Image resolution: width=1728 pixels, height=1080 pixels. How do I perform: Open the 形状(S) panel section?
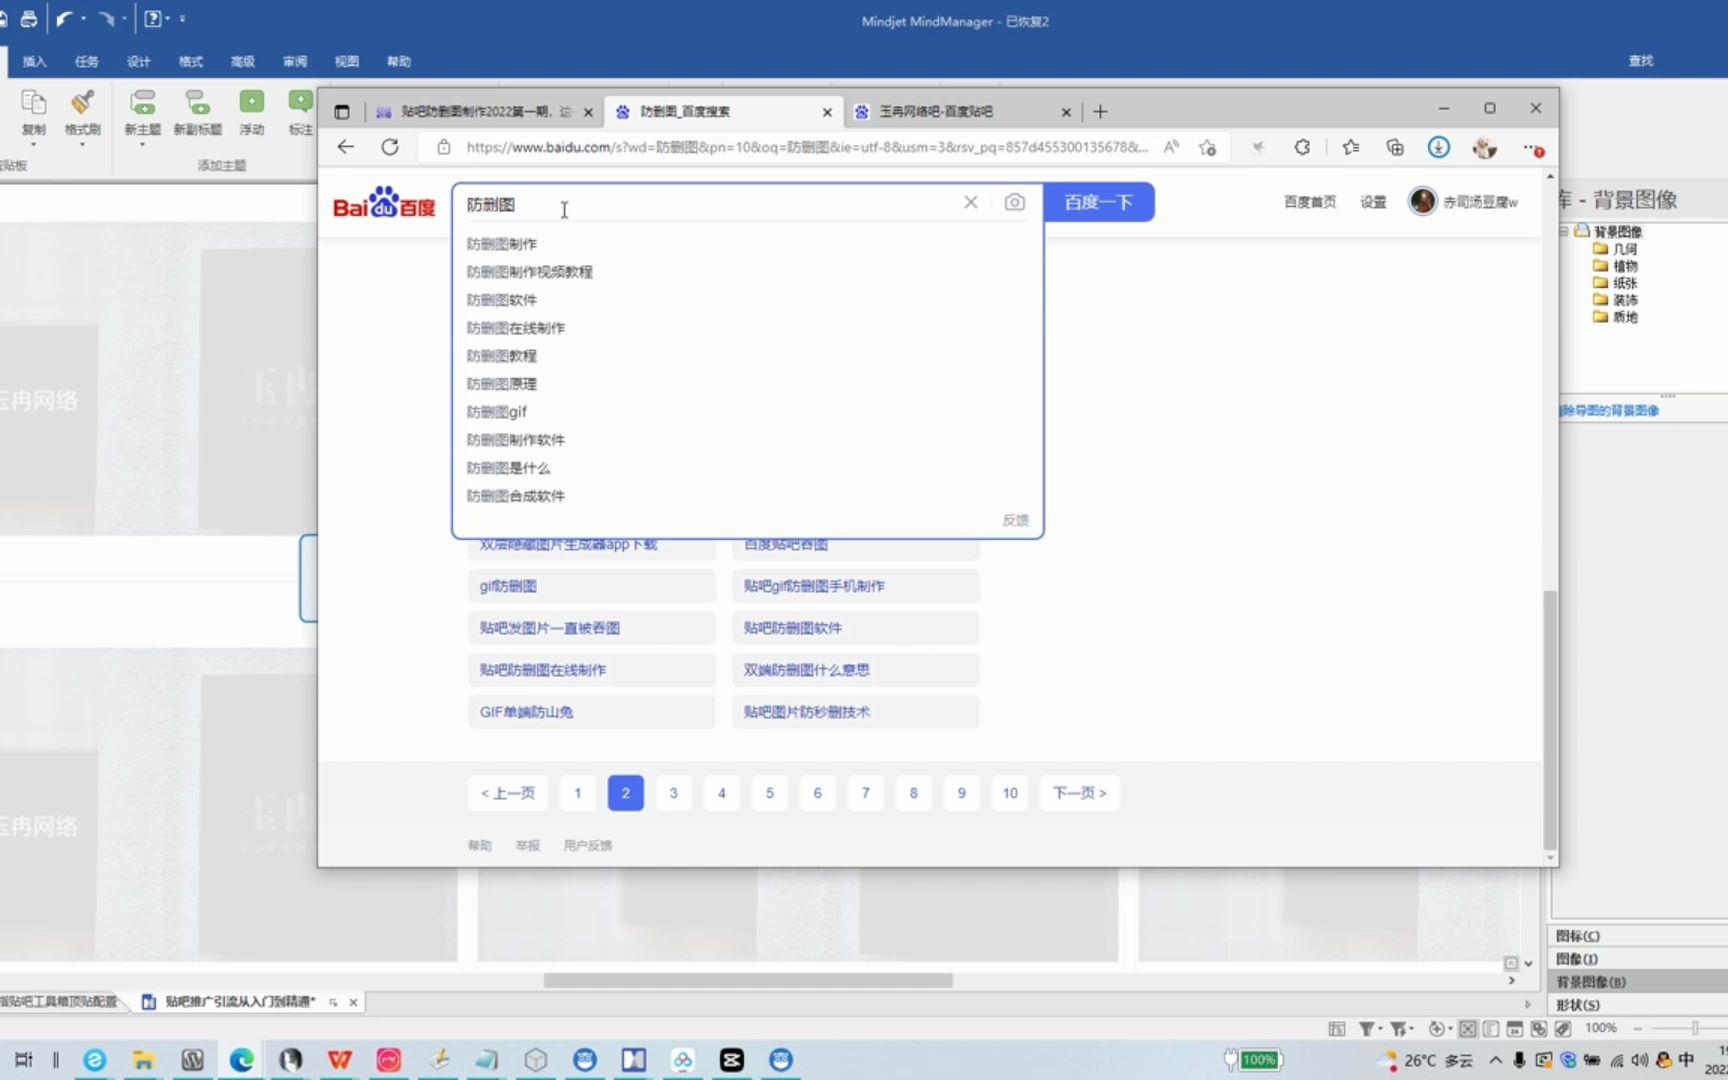click(x=1638, y=1005)
